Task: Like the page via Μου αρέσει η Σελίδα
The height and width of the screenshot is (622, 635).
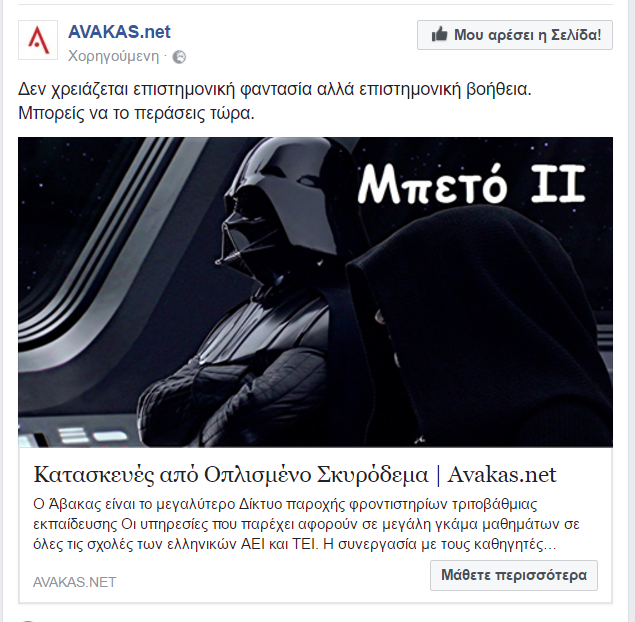Action: 515,35
